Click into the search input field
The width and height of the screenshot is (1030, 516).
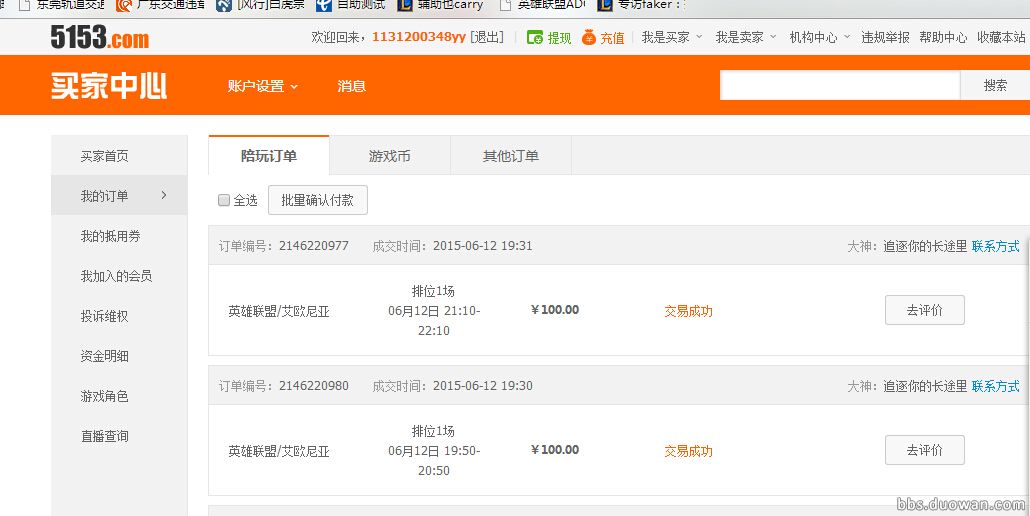[840, 85]
